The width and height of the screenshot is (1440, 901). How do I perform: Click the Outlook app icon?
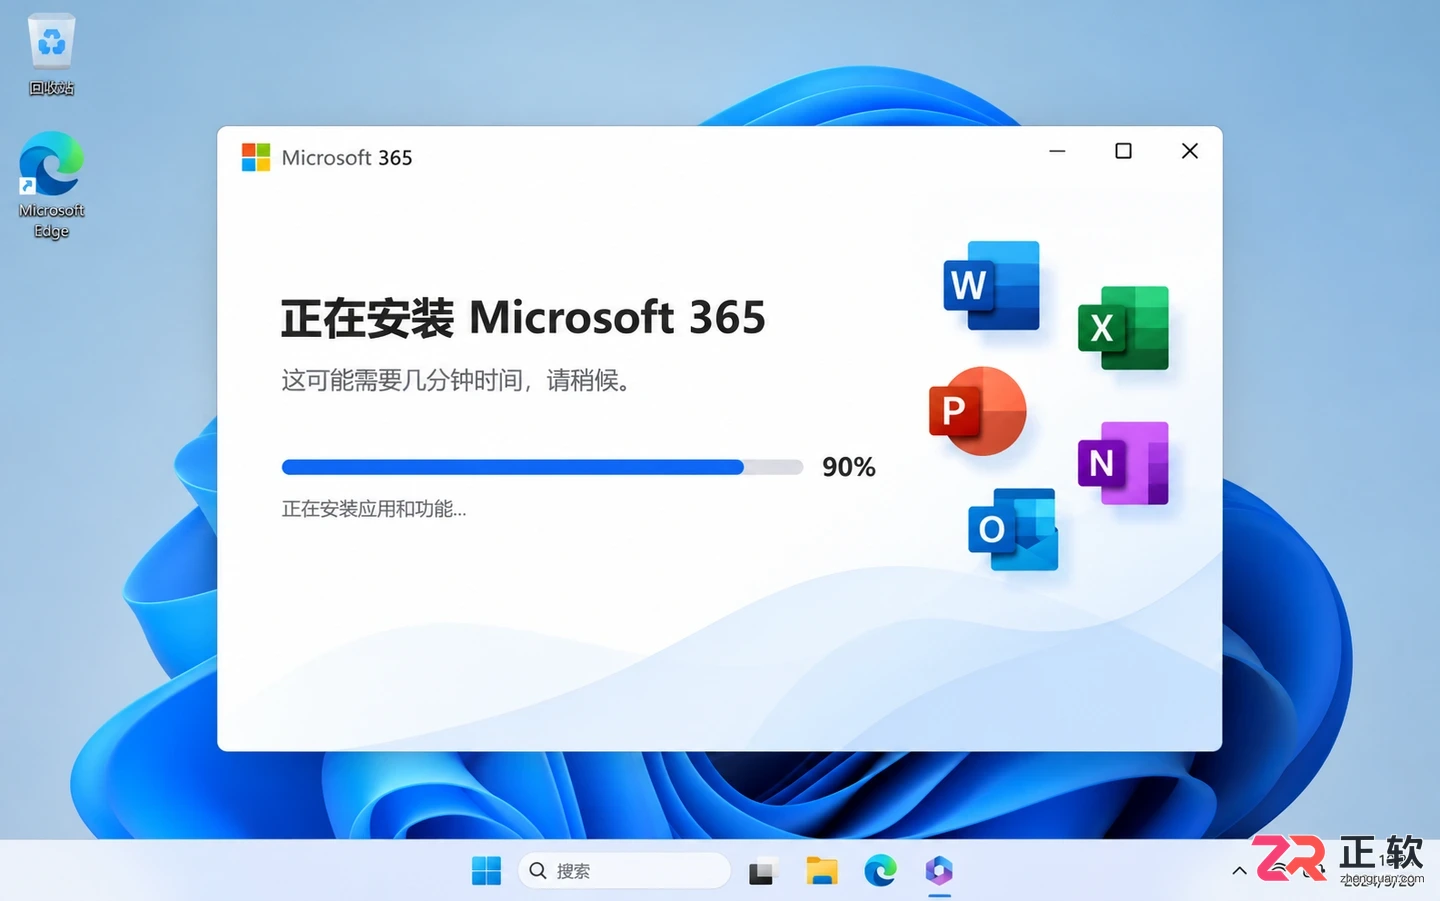tap(1013, 529)
